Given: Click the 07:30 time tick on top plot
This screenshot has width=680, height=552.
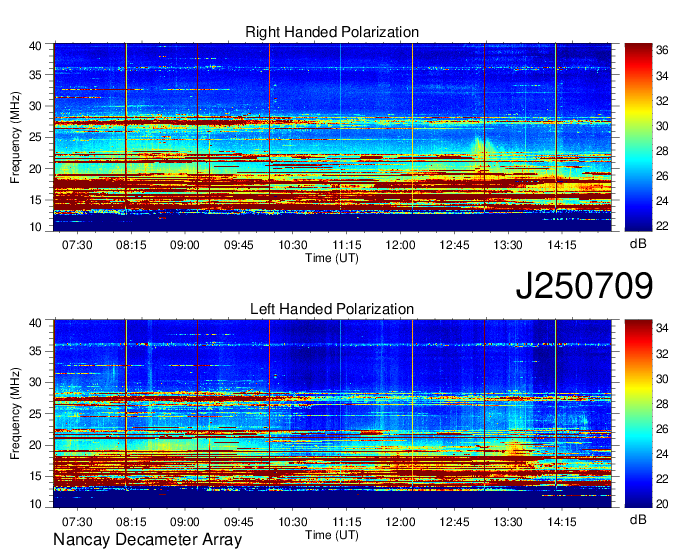Looking at the screenshot, I should tap(77, 245).
